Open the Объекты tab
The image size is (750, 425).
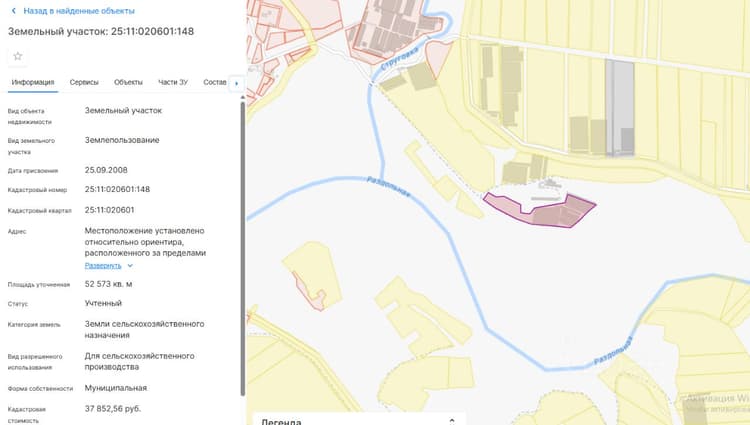(x=128, y=82)
